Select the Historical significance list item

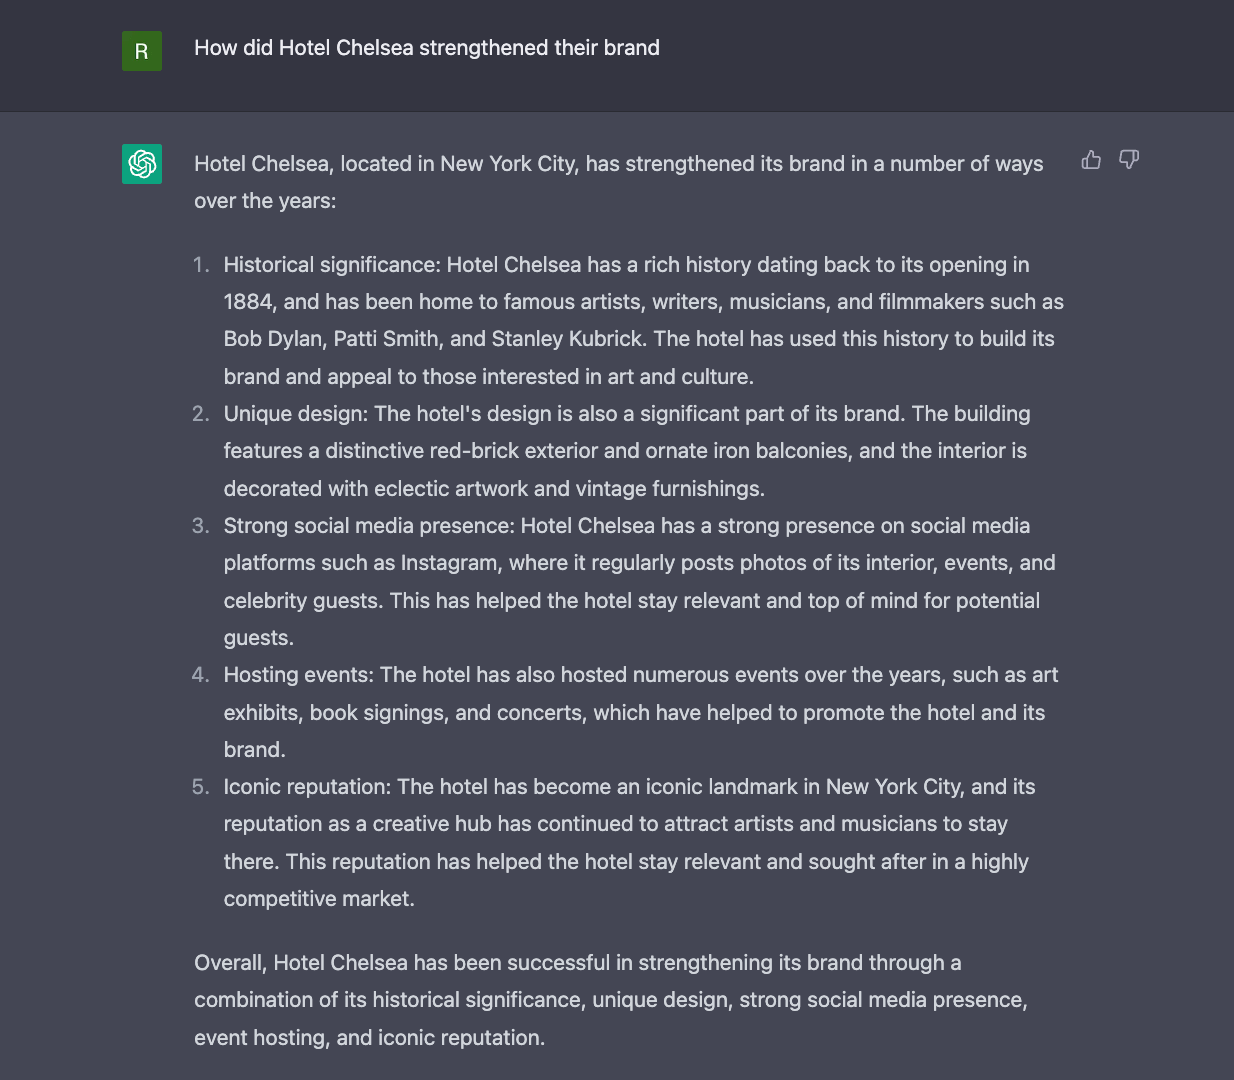[643, 321]
